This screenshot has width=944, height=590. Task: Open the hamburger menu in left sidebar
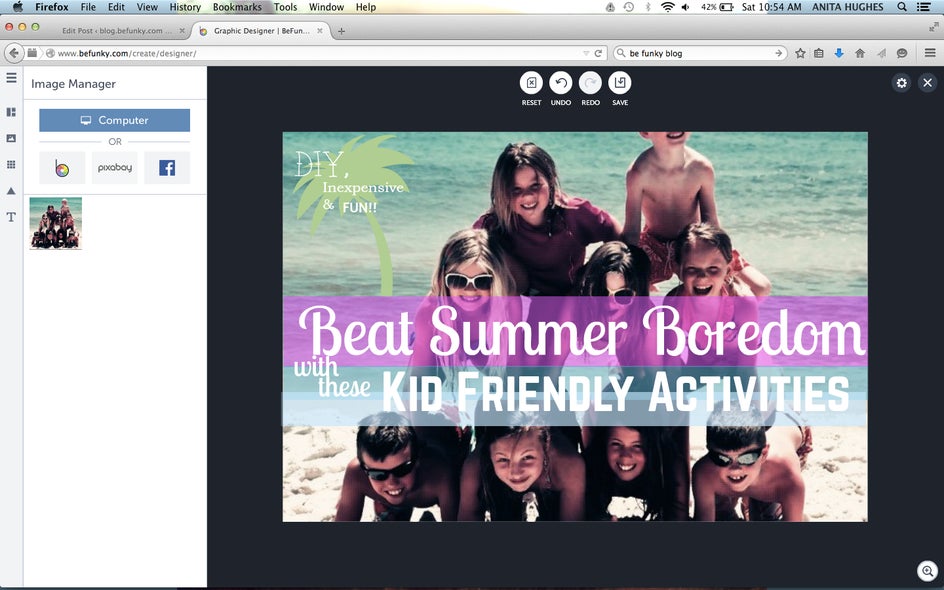pos(11,78)
